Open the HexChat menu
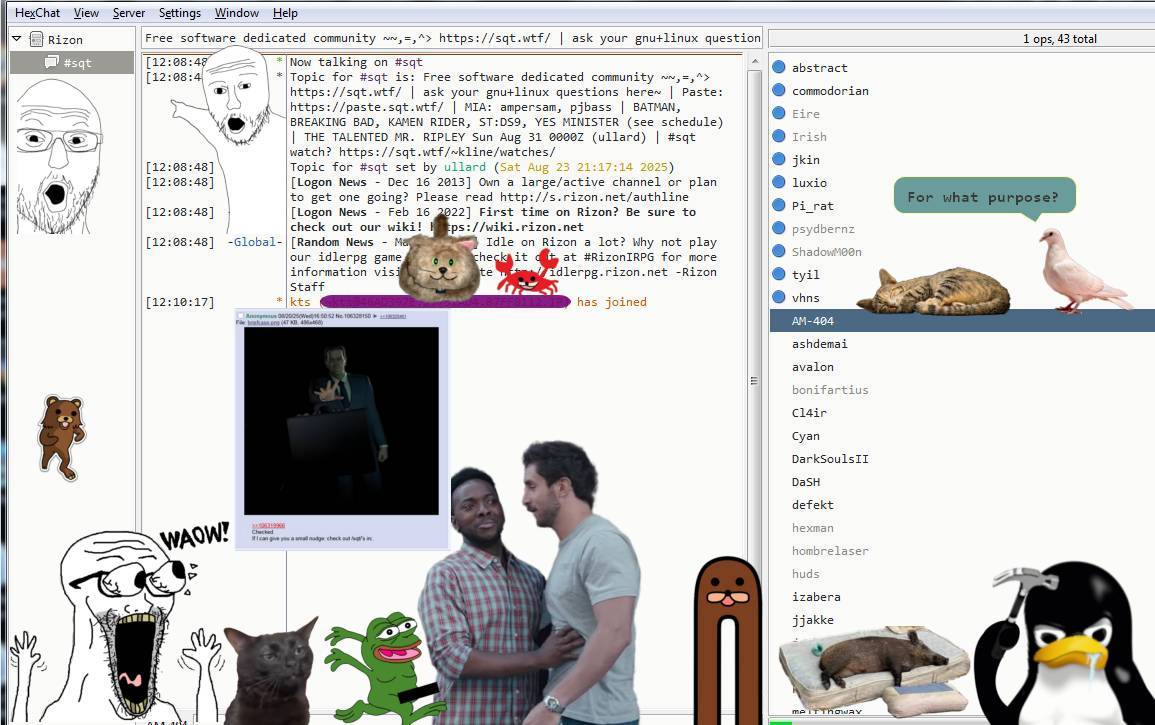This screenshot has width=1155, height=725. [38, 13]
